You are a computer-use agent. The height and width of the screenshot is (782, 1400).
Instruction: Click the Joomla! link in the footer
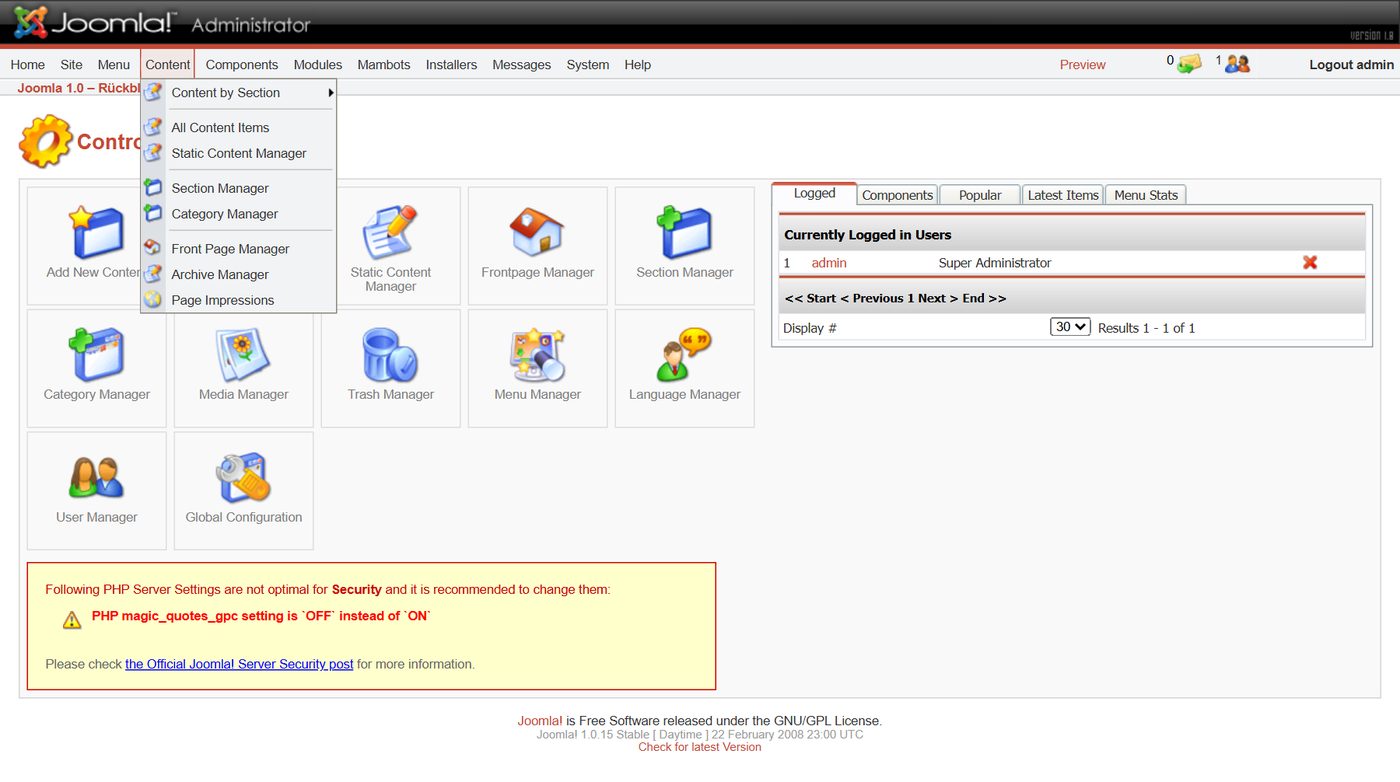coord(540,720)
